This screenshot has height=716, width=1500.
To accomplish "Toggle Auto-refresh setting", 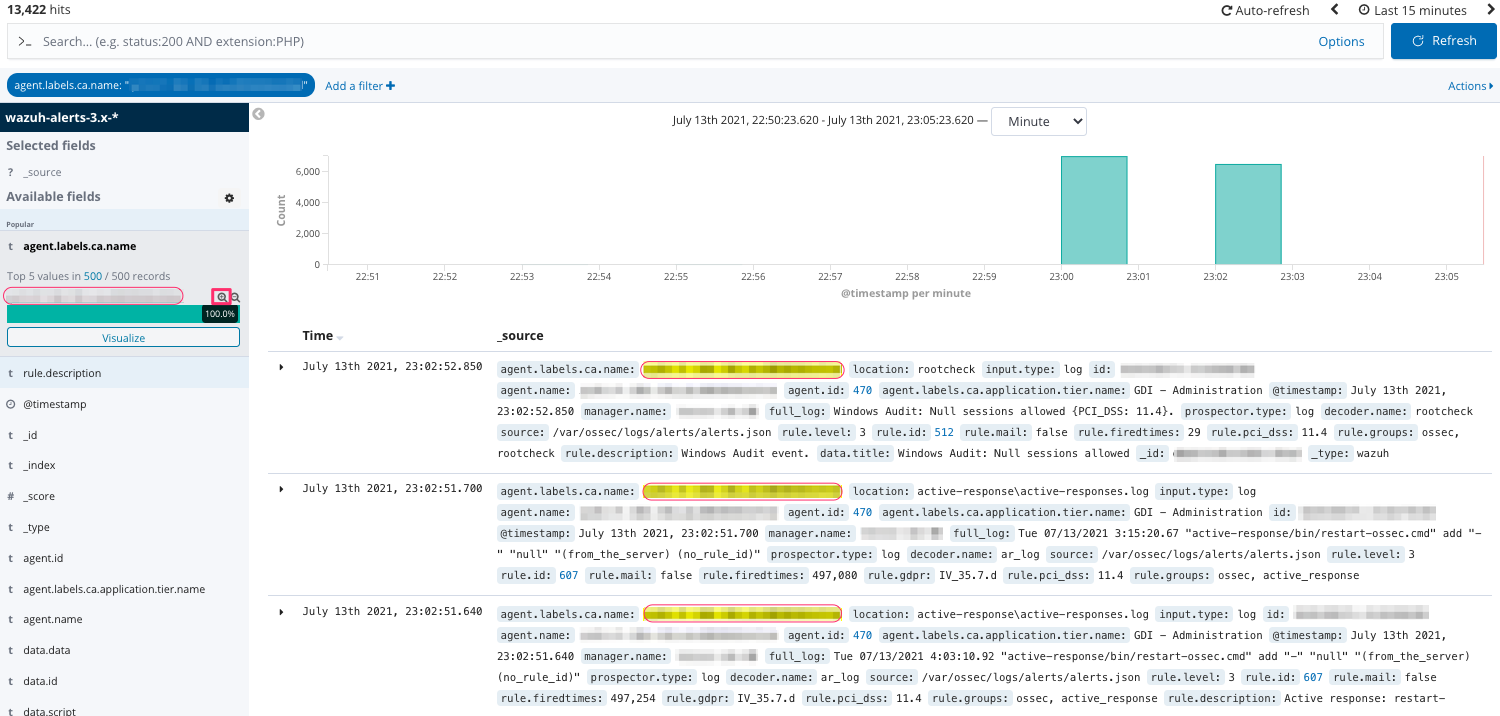I will [1265, 10].
